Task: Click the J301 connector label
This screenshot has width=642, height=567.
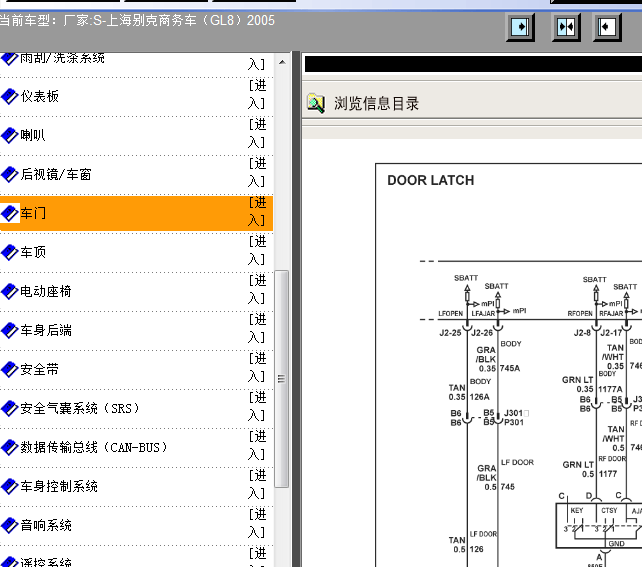Action: (513, 413)
